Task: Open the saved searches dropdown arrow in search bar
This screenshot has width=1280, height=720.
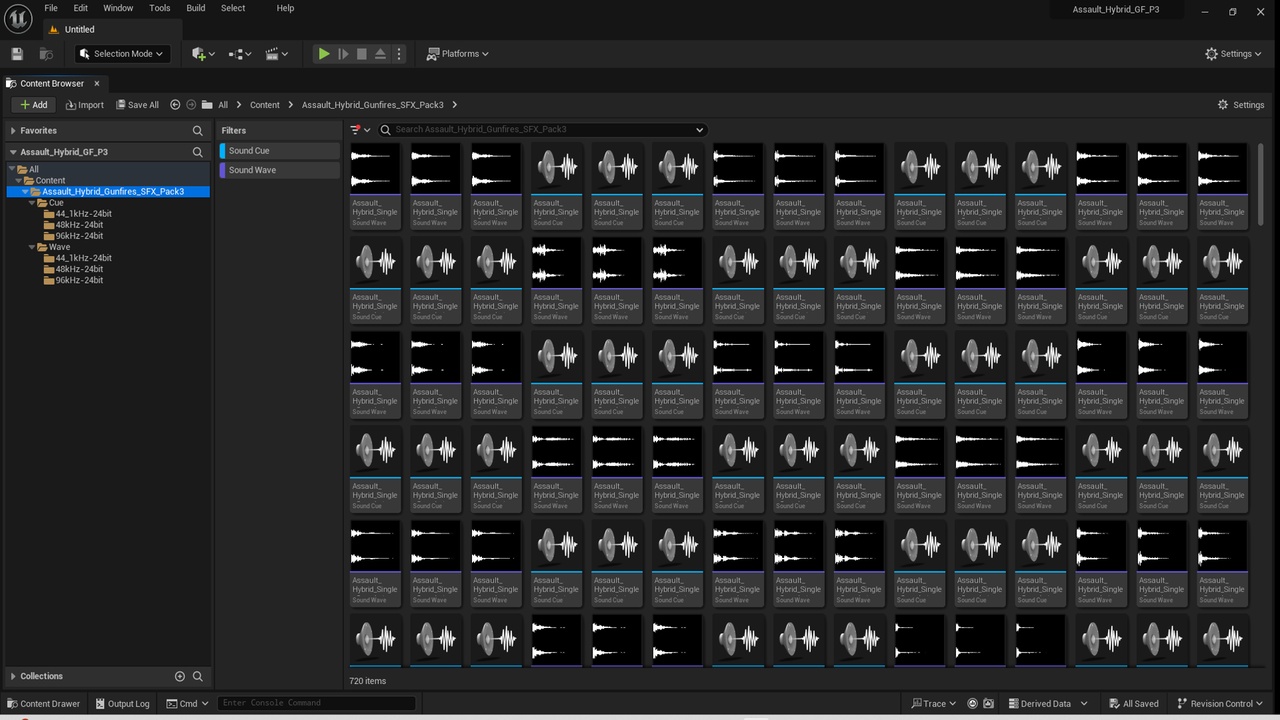Action: [699, 130]
